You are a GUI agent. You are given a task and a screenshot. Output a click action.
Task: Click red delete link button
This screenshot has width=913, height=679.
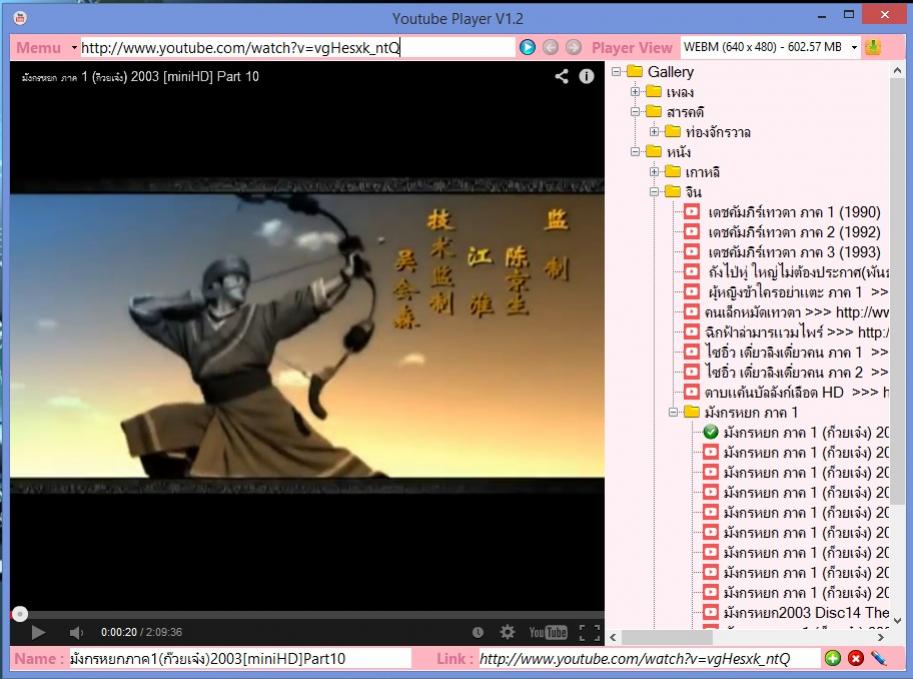(x=855, y=659)
